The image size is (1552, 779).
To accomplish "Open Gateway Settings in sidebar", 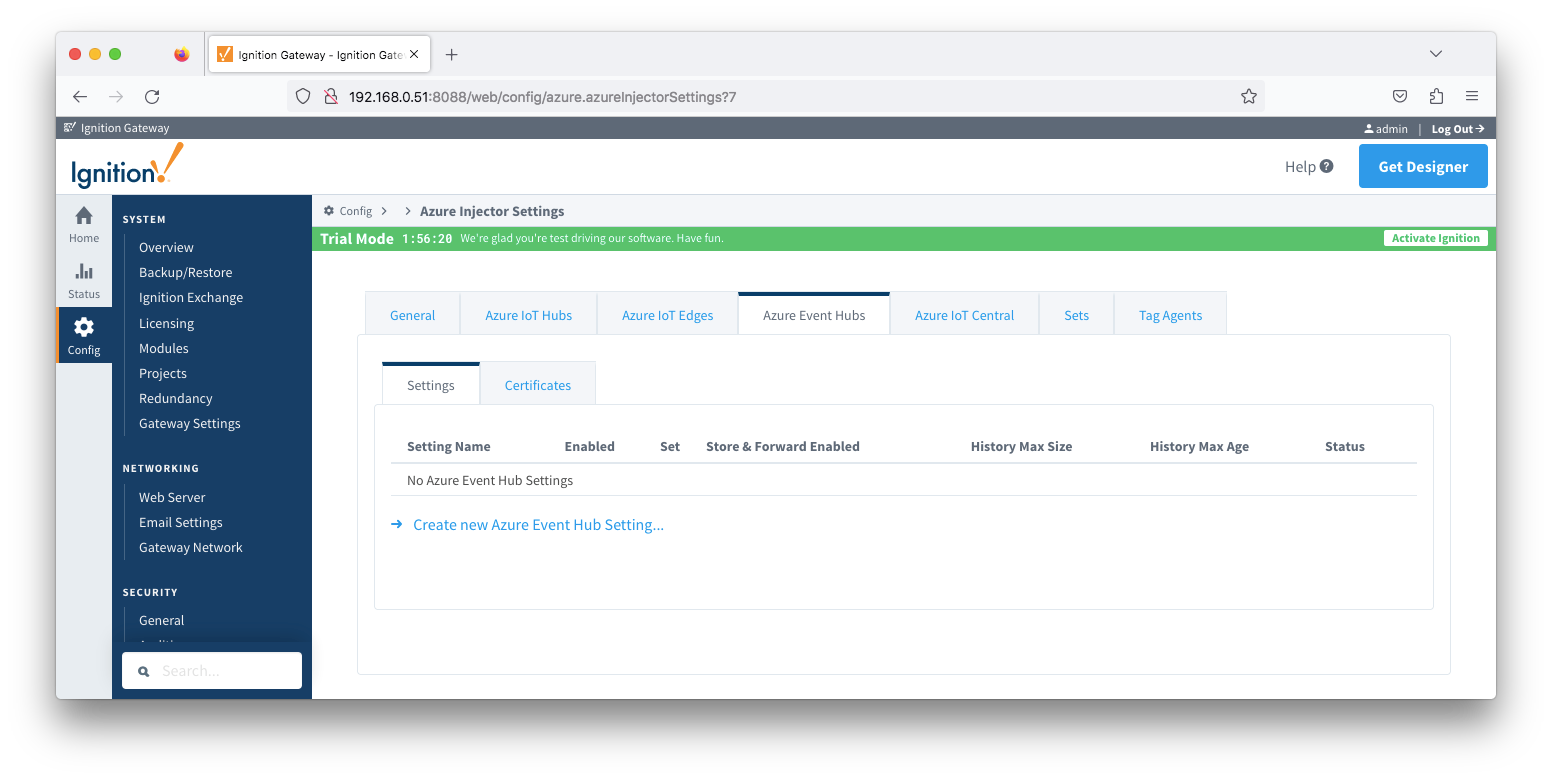I will [189, 423].
